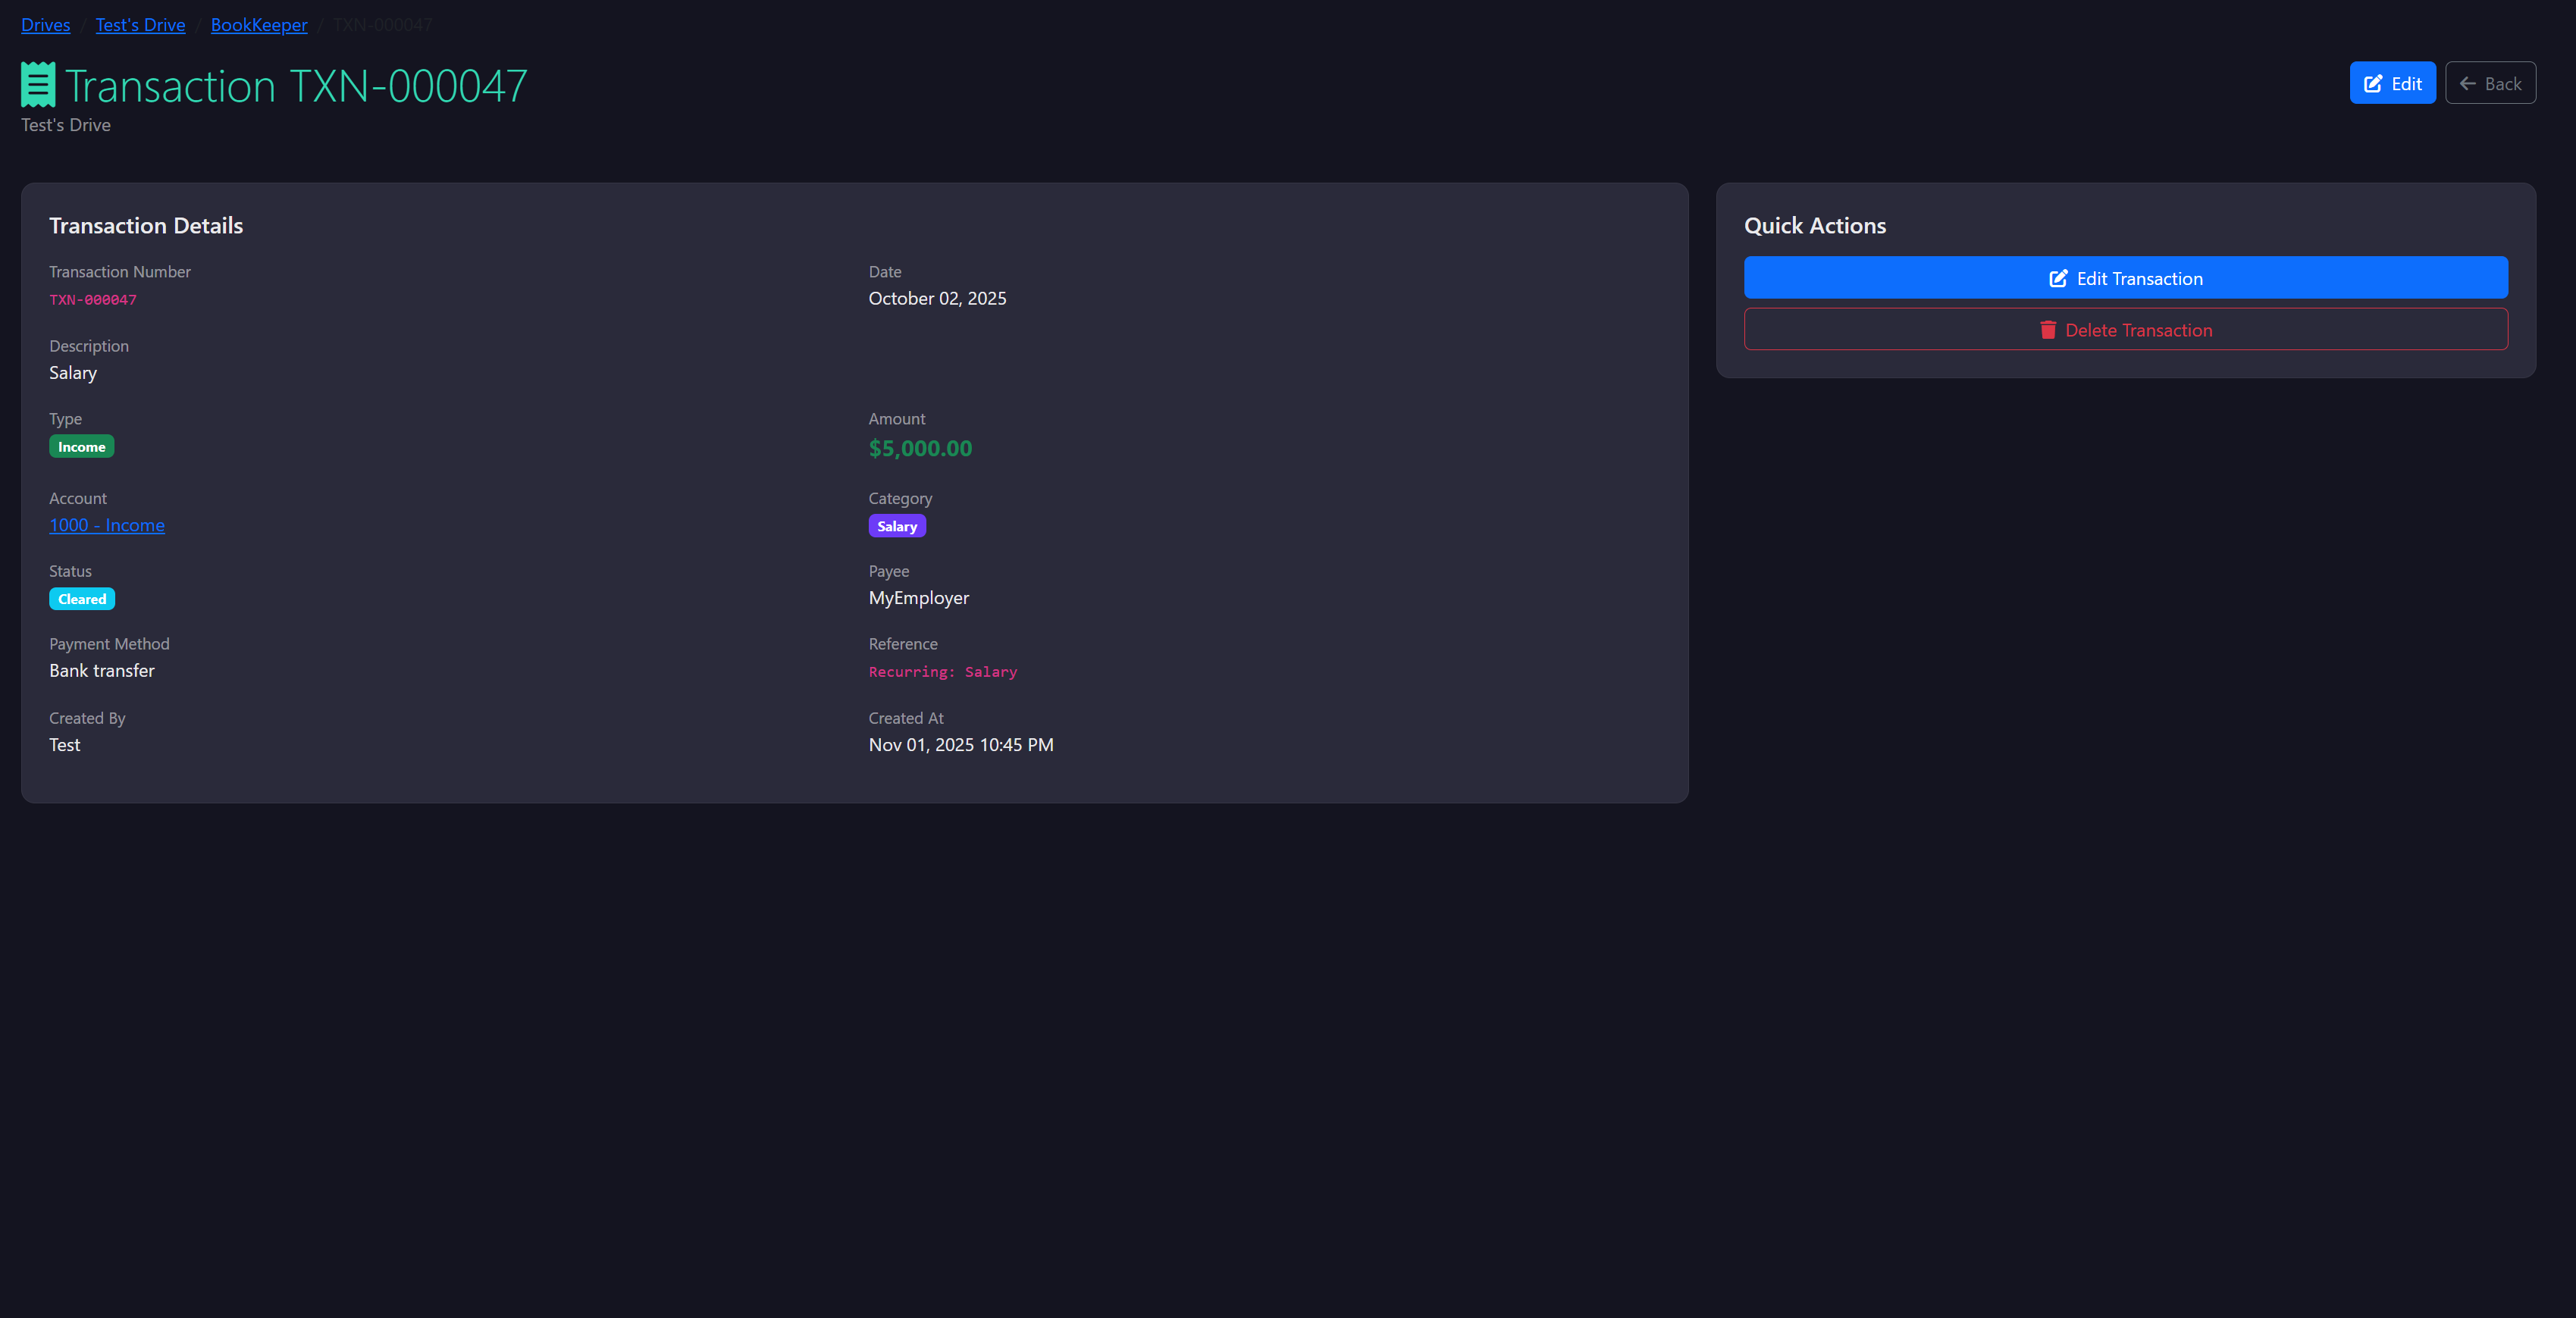Select the purple Salary category badge
The width and height of the screenshot is (2576, 1318).
tap(896, 525)
